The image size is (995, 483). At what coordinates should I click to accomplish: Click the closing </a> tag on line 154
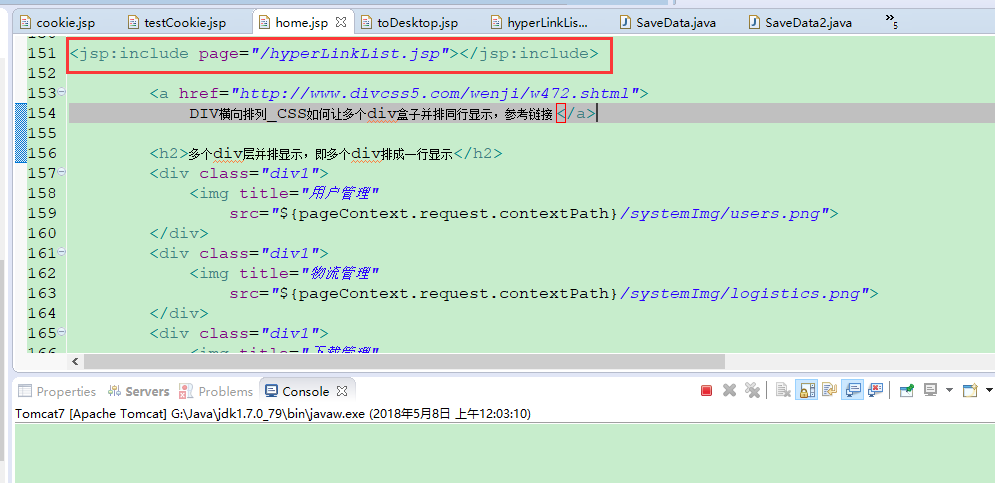click(x=576, y=114)
